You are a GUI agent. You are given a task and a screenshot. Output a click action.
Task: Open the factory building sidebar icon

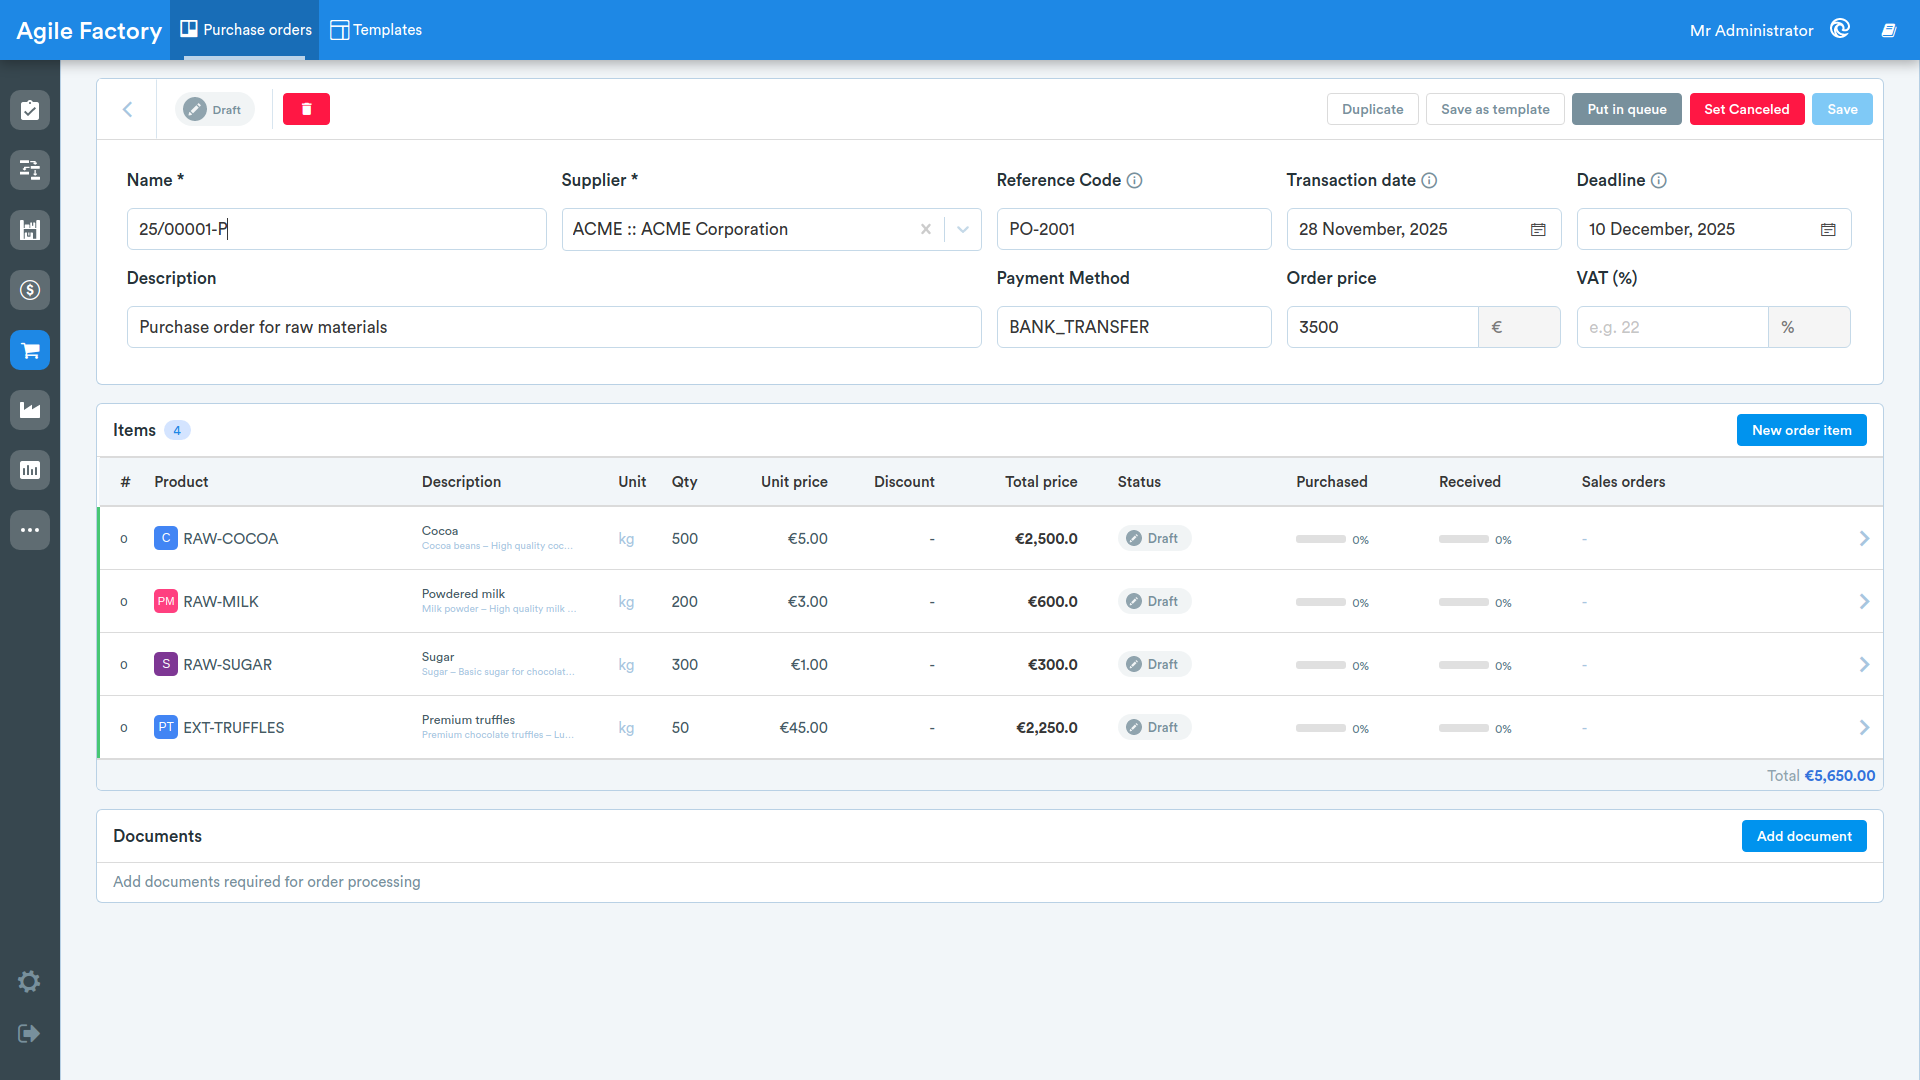pyautogui.click(x=30, y=230)
